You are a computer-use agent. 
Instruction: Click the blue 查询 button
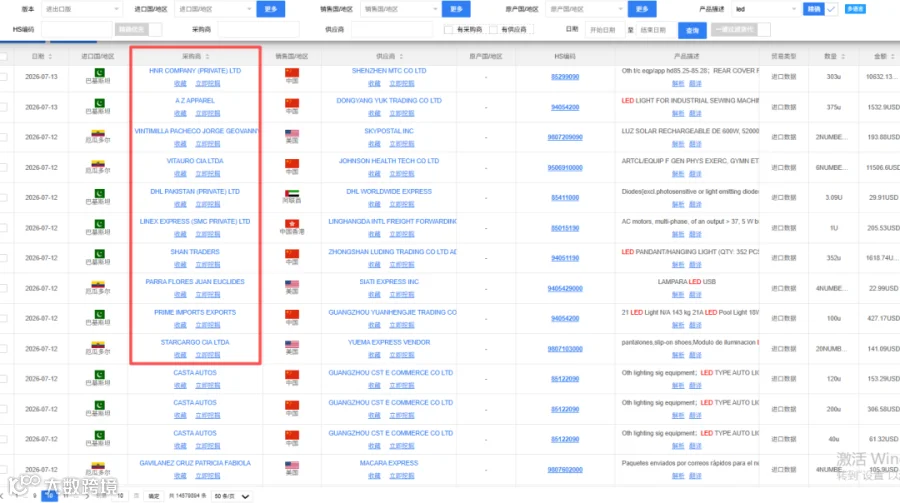[x=692, y=30]
